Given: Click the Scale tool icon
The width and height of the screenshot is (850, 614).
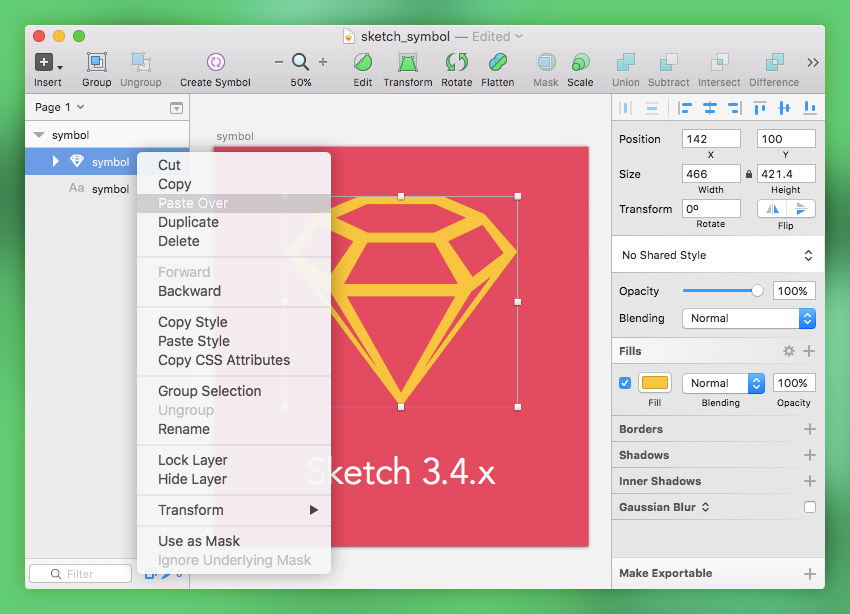Looking at the screenshot, I should (x=580, y=62).
